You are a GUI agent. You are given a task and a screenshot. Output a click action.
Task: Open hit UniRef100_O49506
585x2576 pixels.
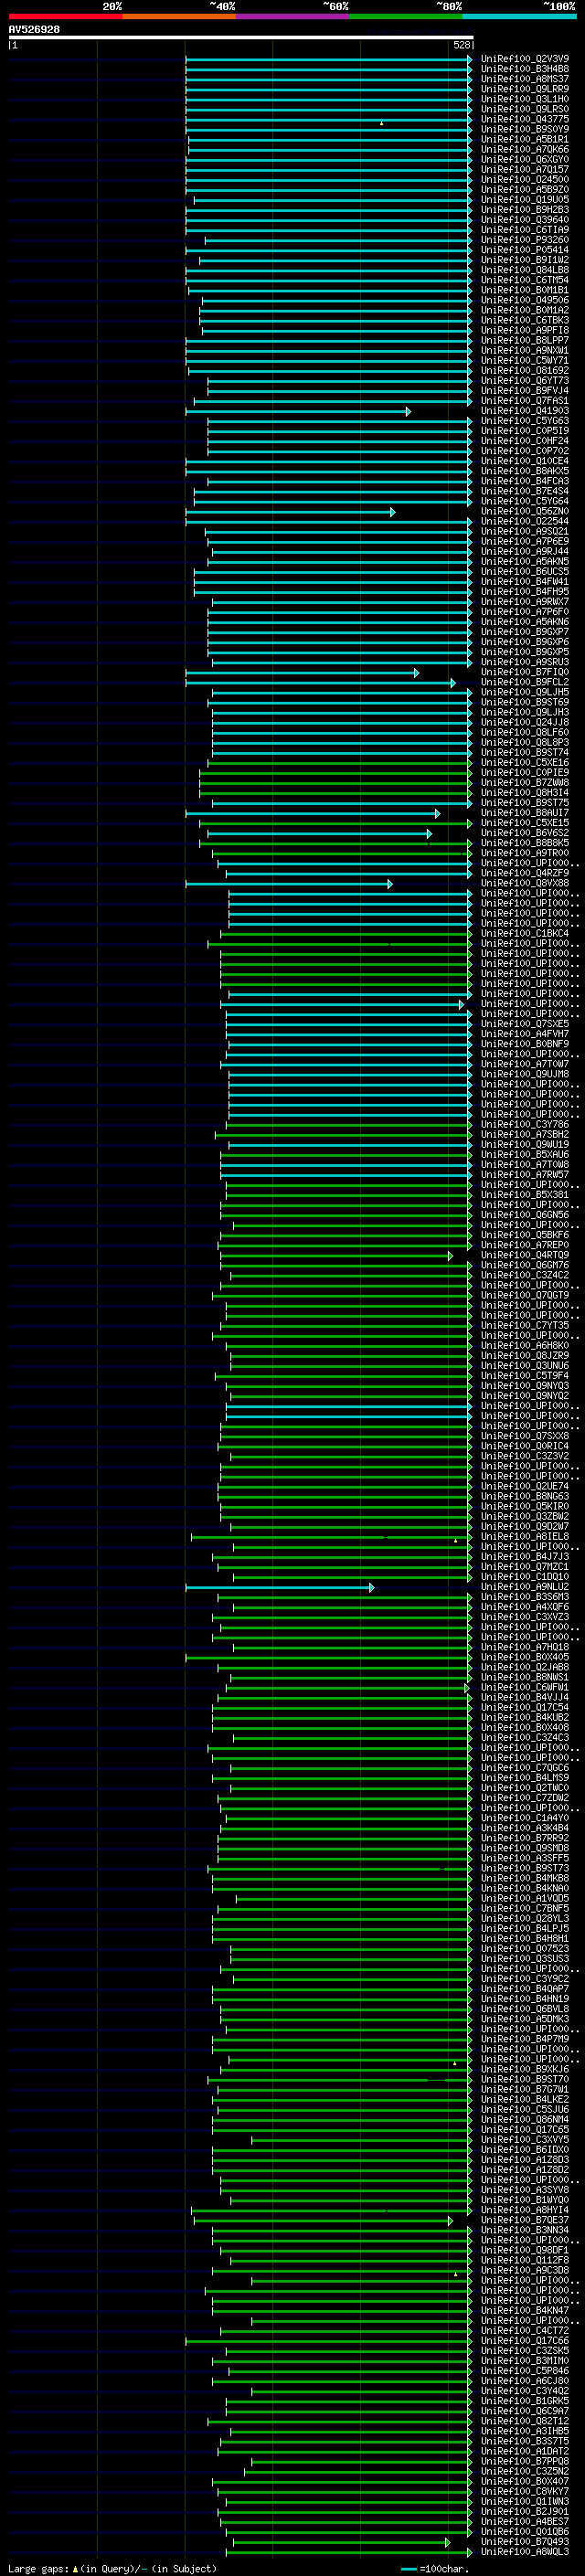click(x=525, y=300)
